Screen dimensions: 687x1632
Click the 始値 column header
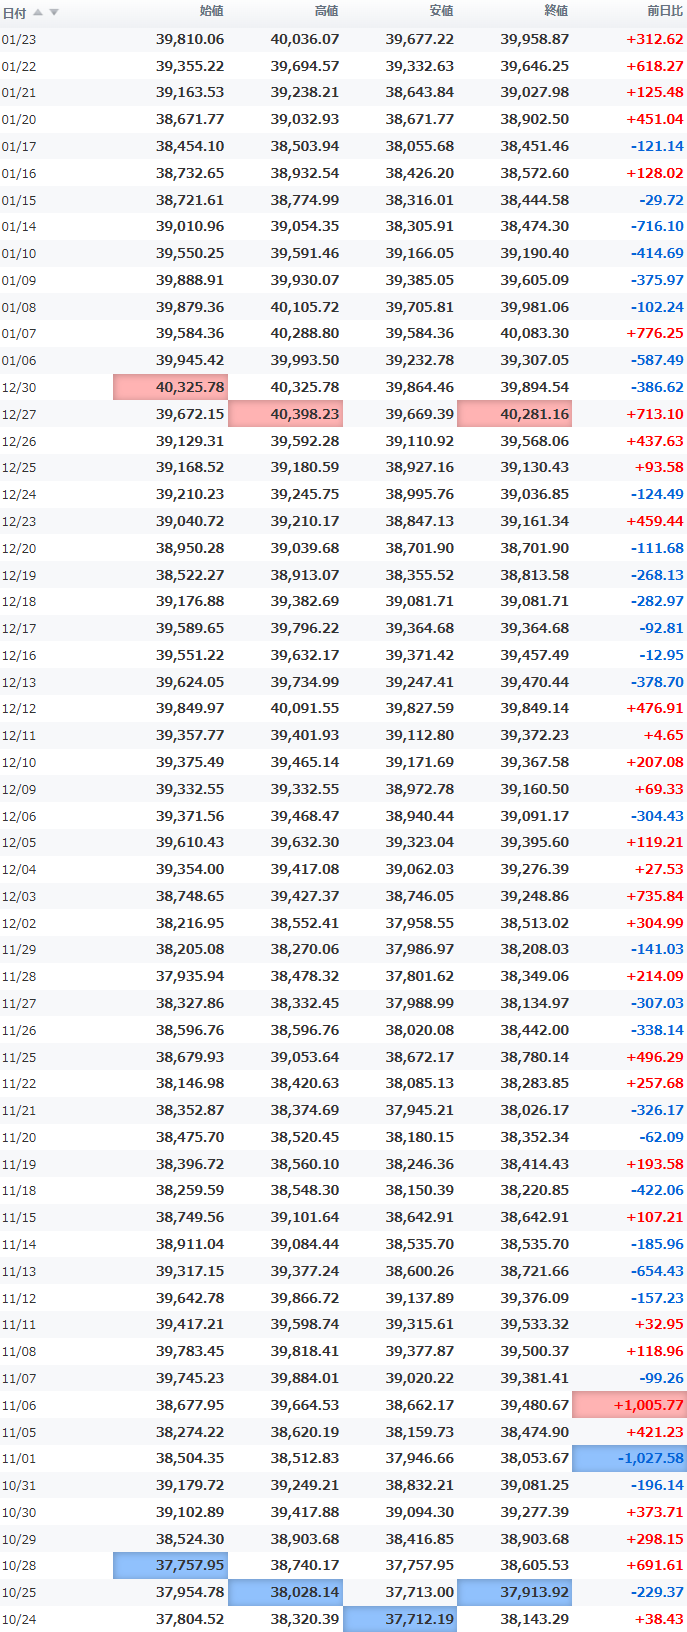tap(212, 11)
